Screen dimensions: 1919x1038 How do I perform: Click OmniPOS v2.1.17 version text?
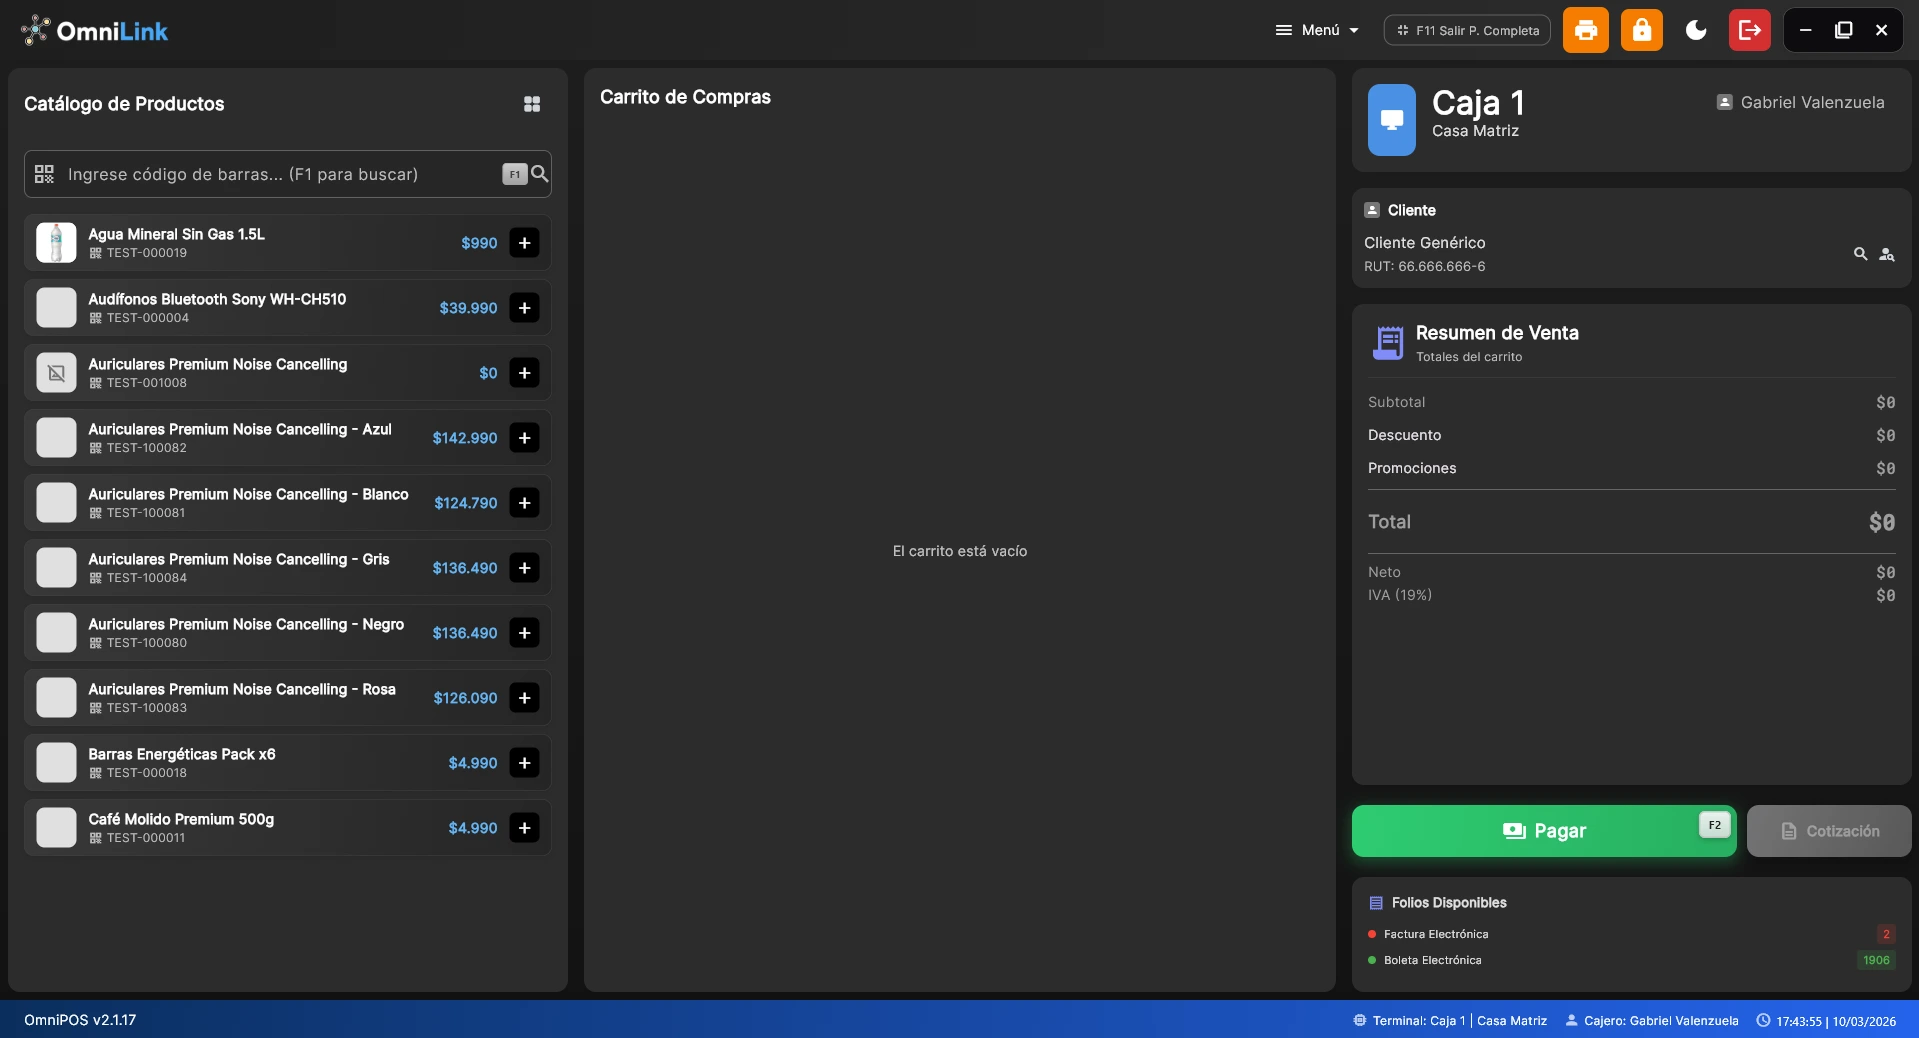coord(80,1020)
